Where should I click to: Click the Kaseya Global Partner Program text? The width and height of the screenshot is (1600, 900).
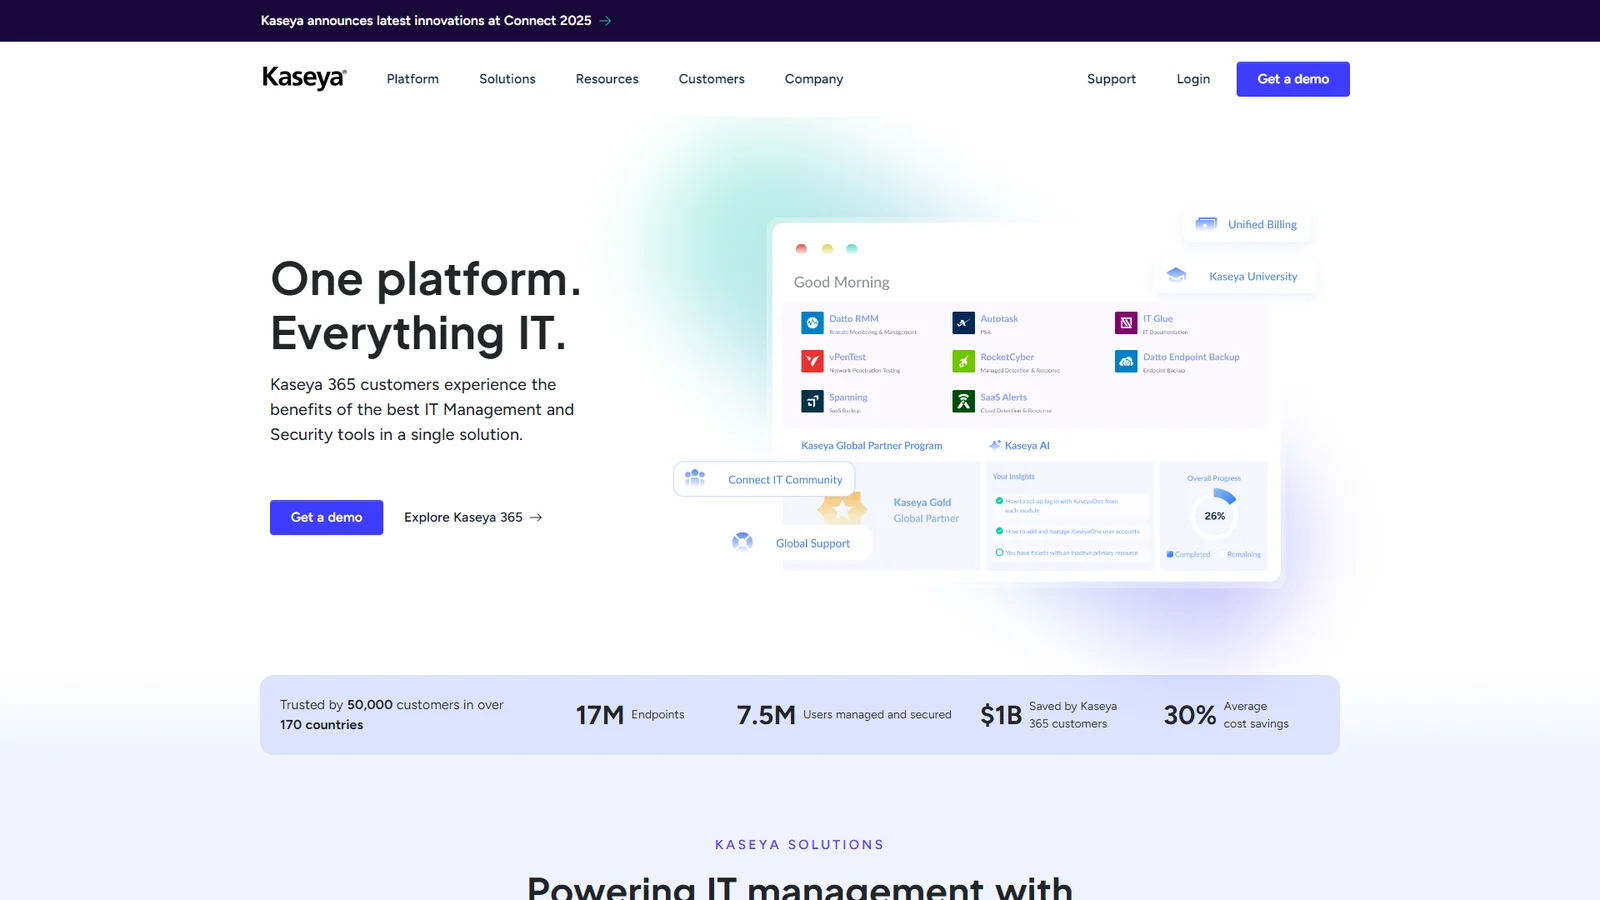click(x=871, y=446)
